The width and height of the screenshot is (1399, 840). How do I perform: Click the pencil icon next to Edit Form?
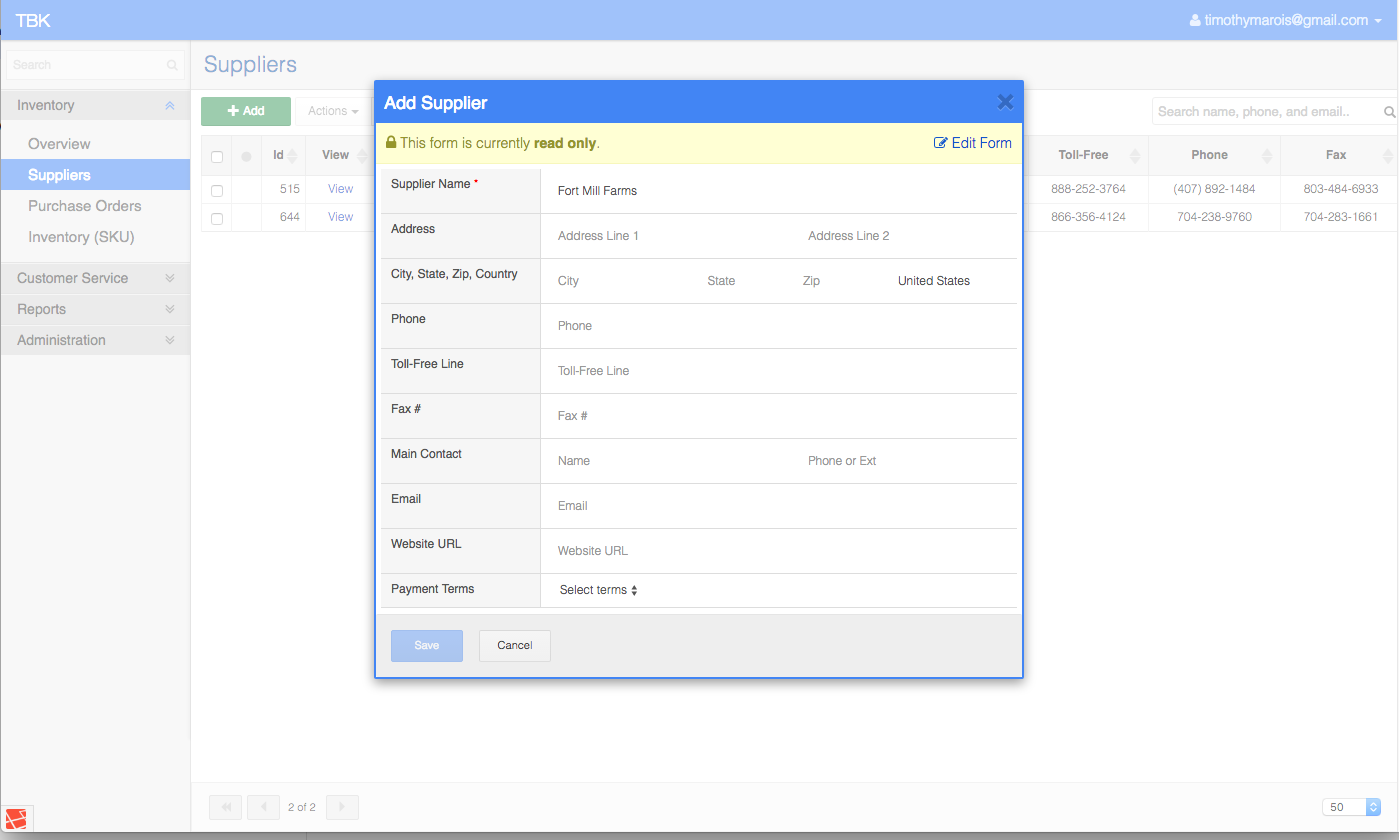(941, 143)
